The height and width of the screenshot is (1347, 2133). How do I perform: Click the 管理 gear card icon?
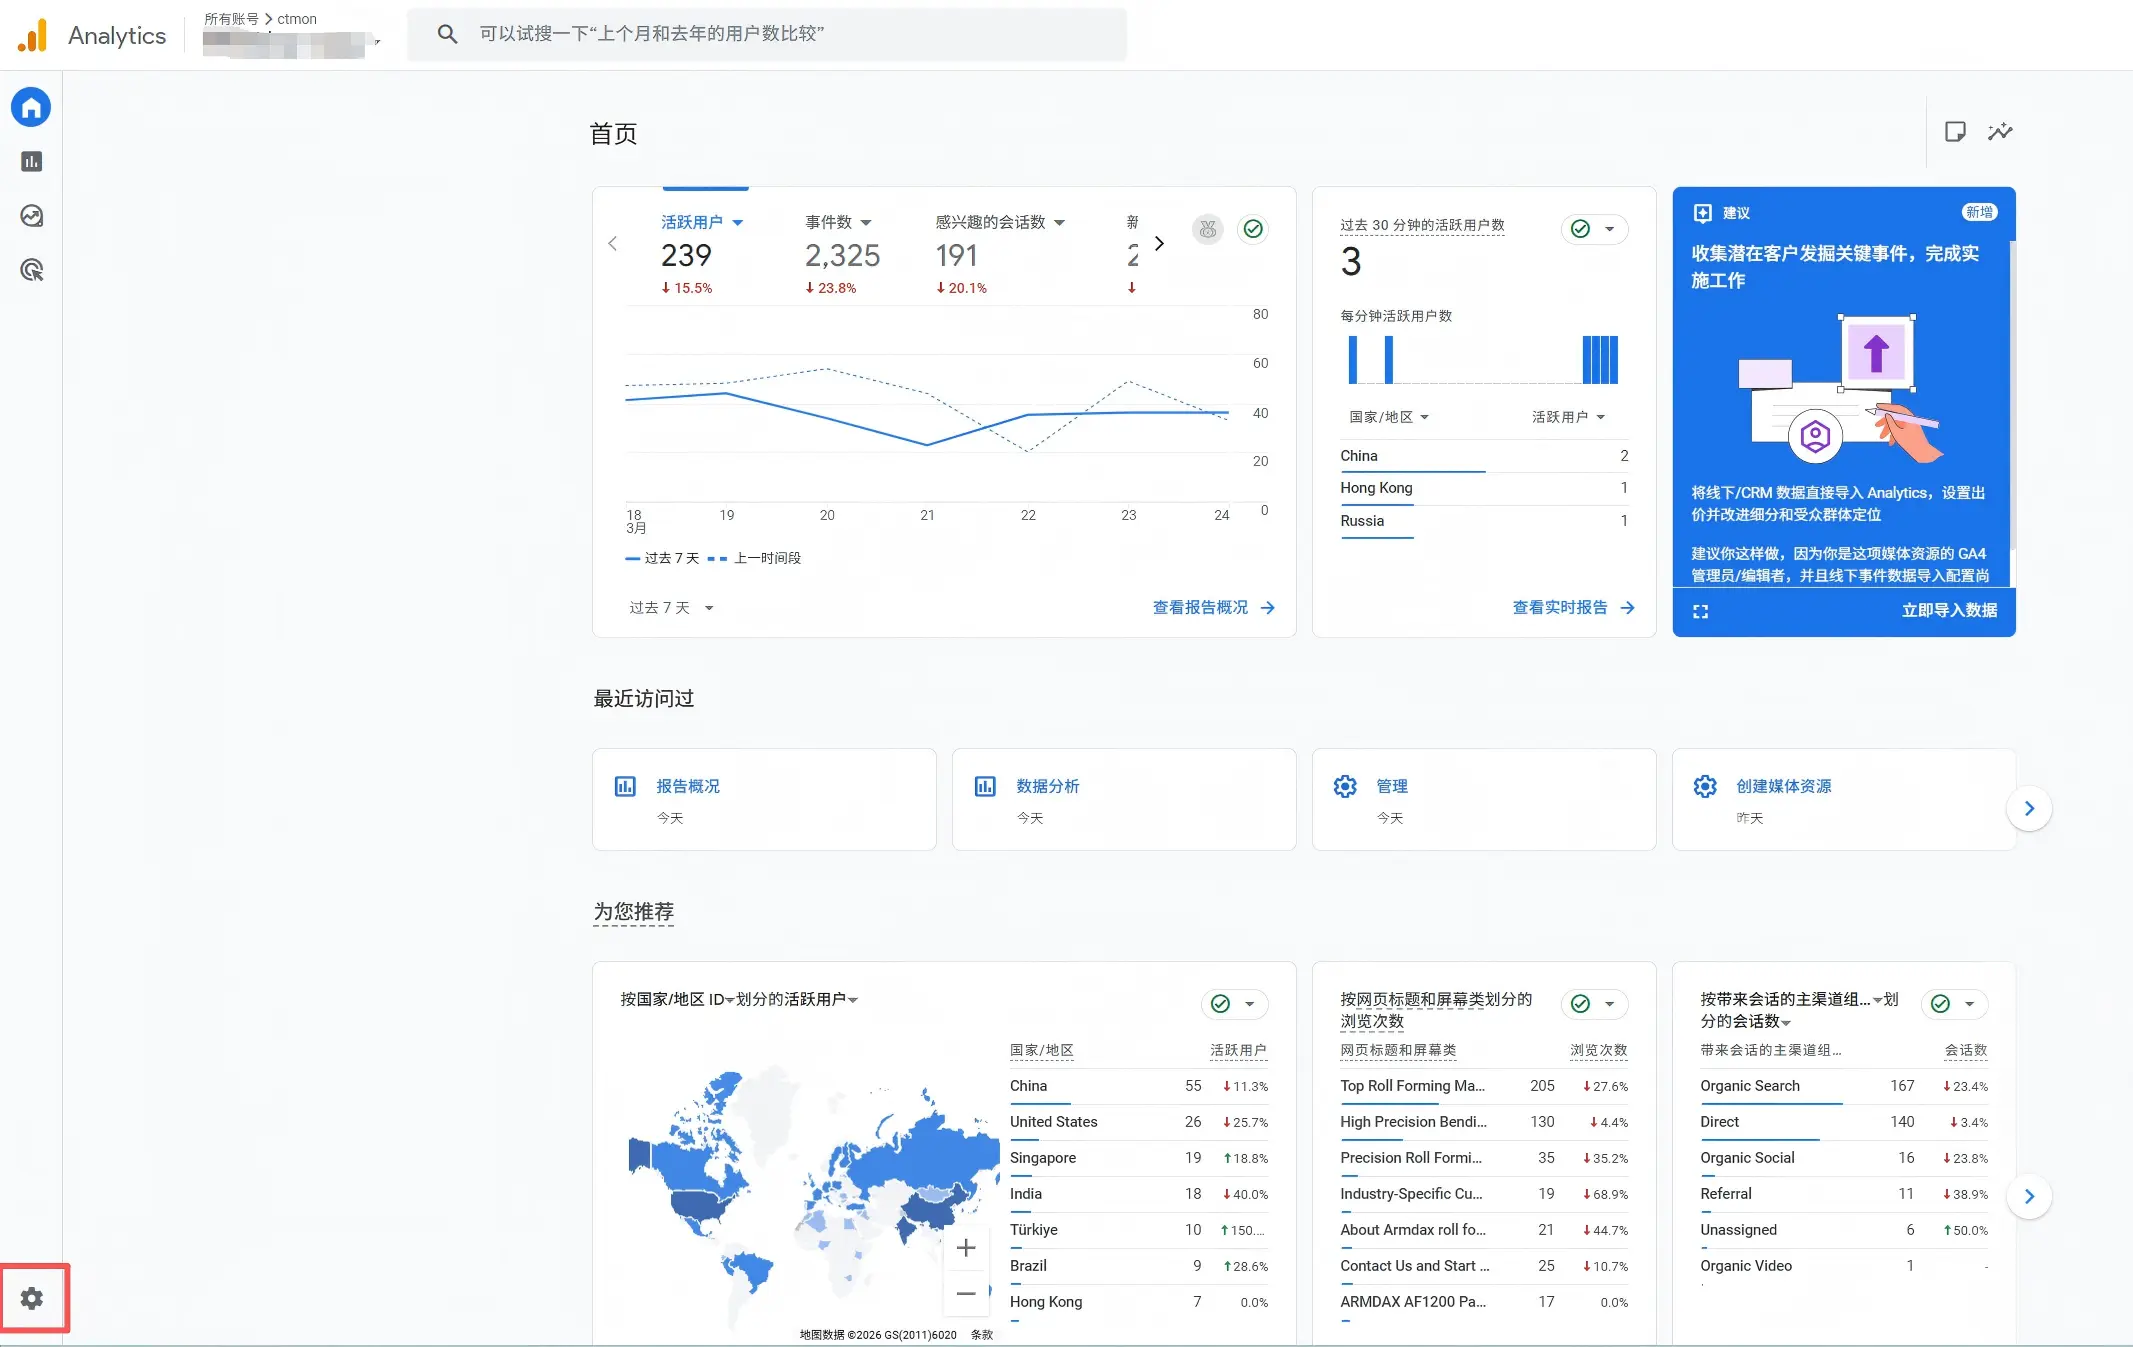1345,786
